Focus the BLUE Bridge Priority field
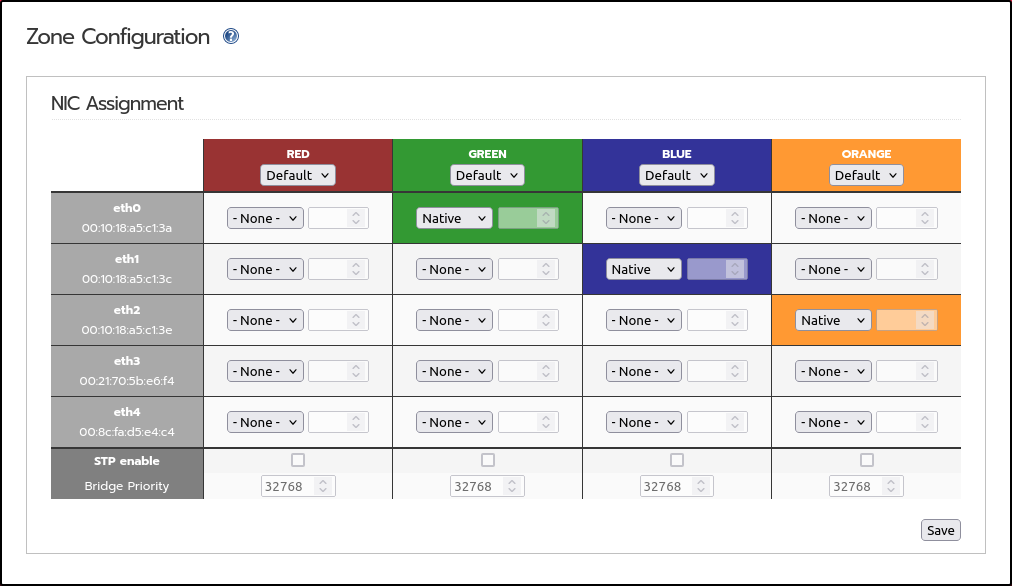 [676, 486]
